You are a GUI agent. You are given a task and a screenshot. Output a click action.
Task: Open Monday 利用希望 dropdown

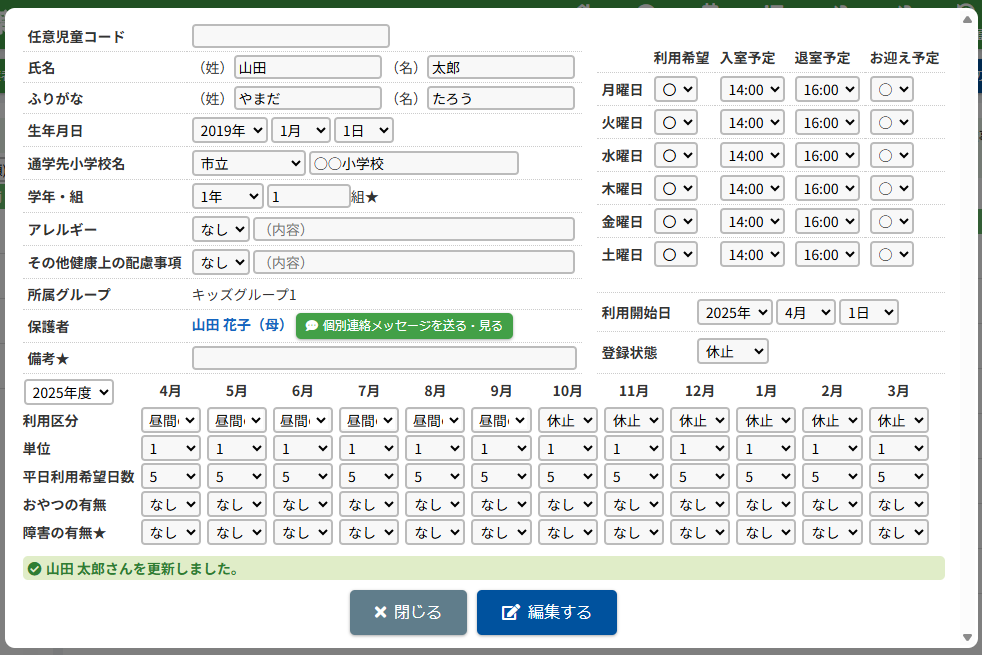[676, 89]
